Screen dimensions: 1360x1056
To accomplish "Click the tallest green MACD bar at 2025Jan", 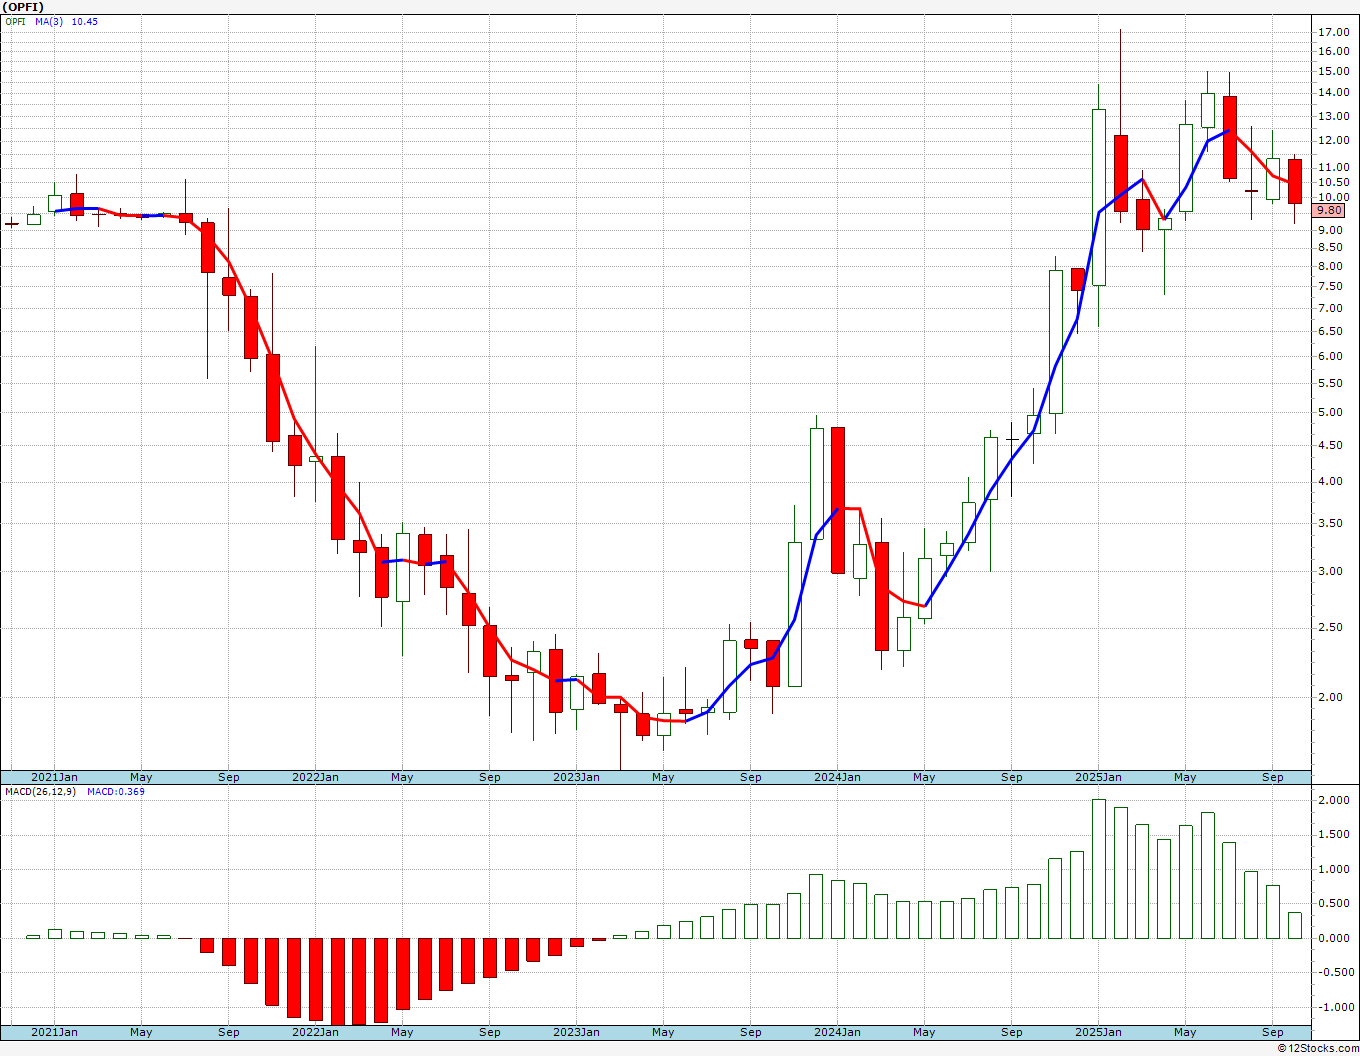I will (x=1099, y=869).
